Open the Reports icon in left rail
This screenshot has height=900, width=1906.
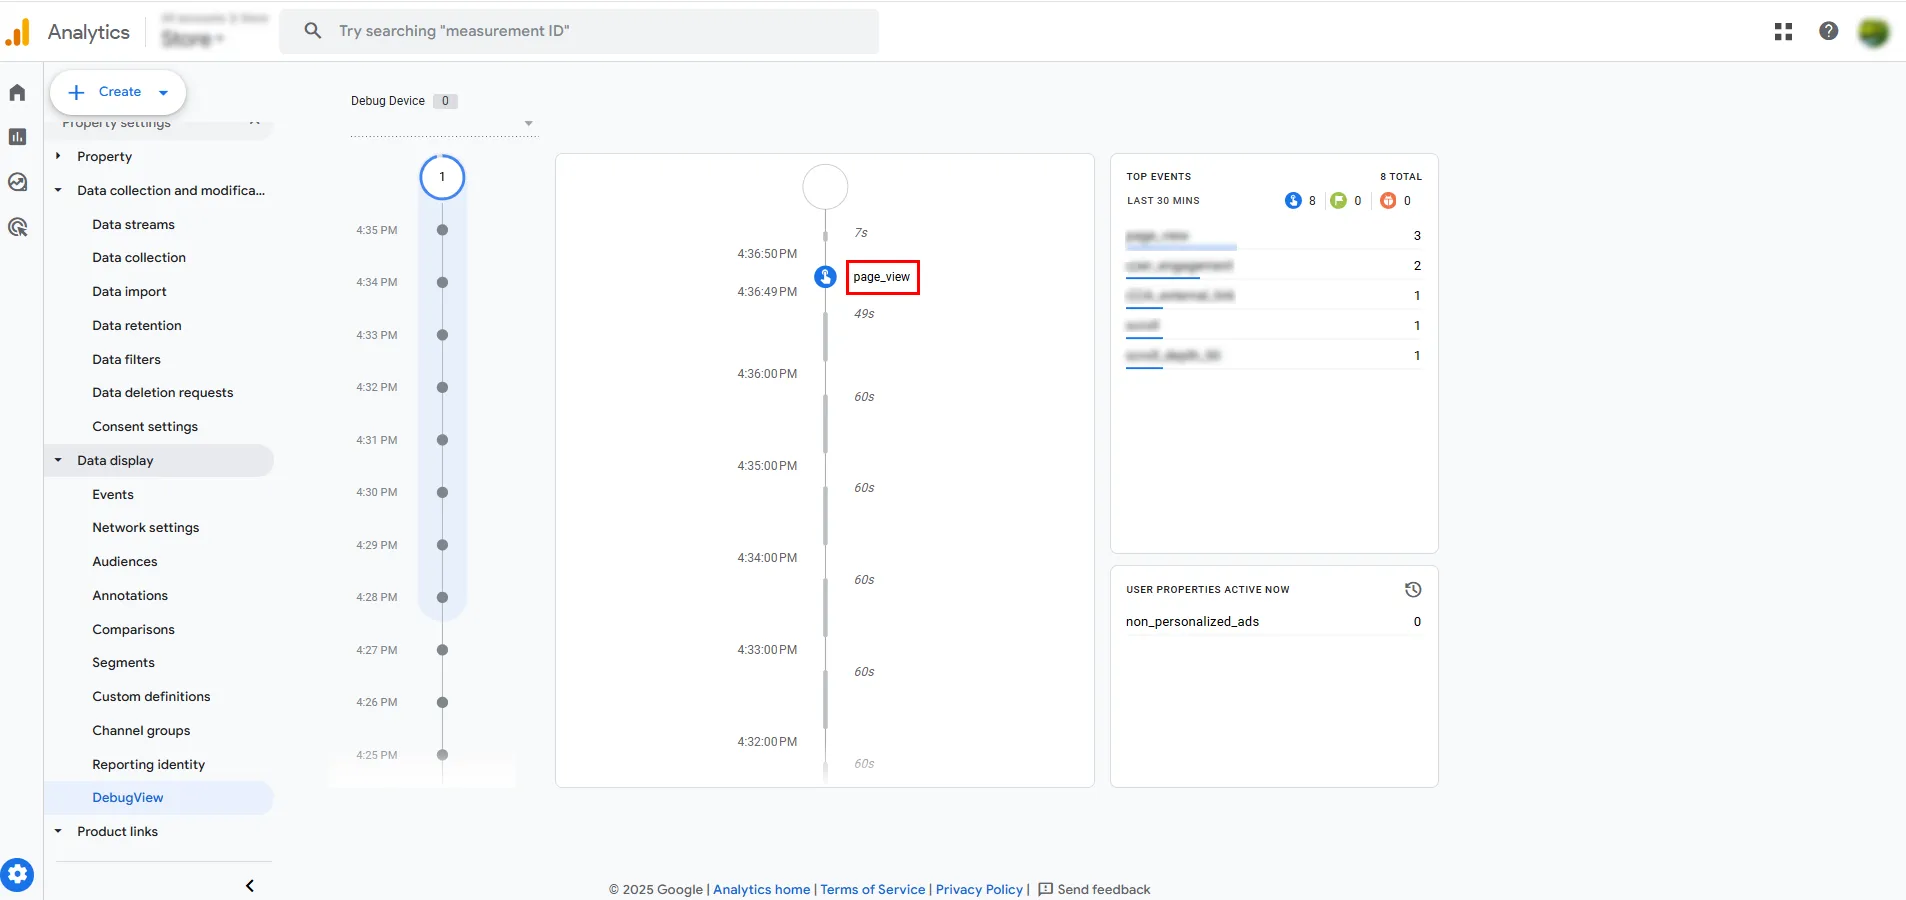coord(17,137)
